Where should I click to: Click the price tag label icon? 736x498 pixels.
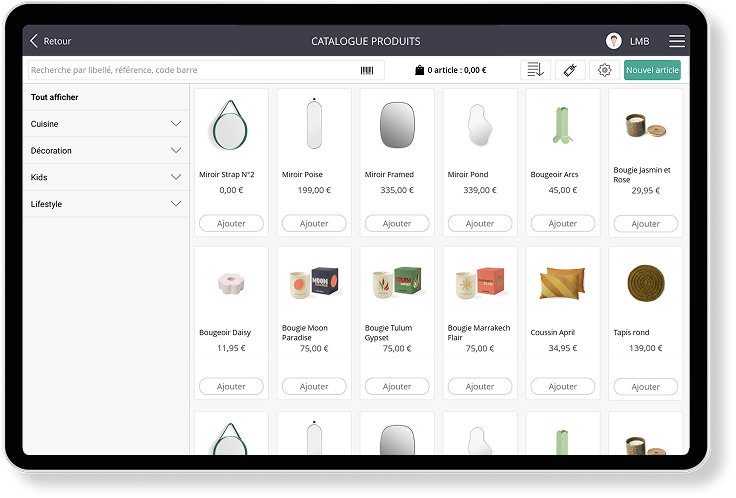point(570,70)
